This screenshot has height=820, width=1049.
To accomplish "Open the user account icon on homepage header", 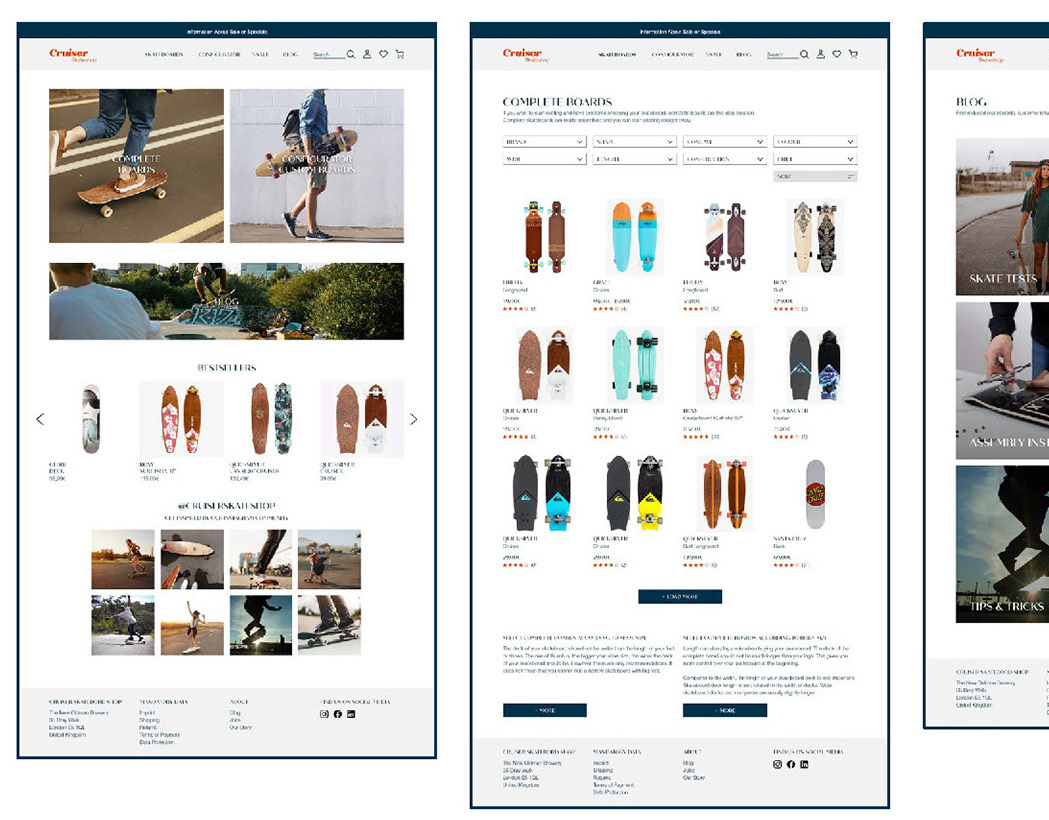I will [x=367, y=54].
